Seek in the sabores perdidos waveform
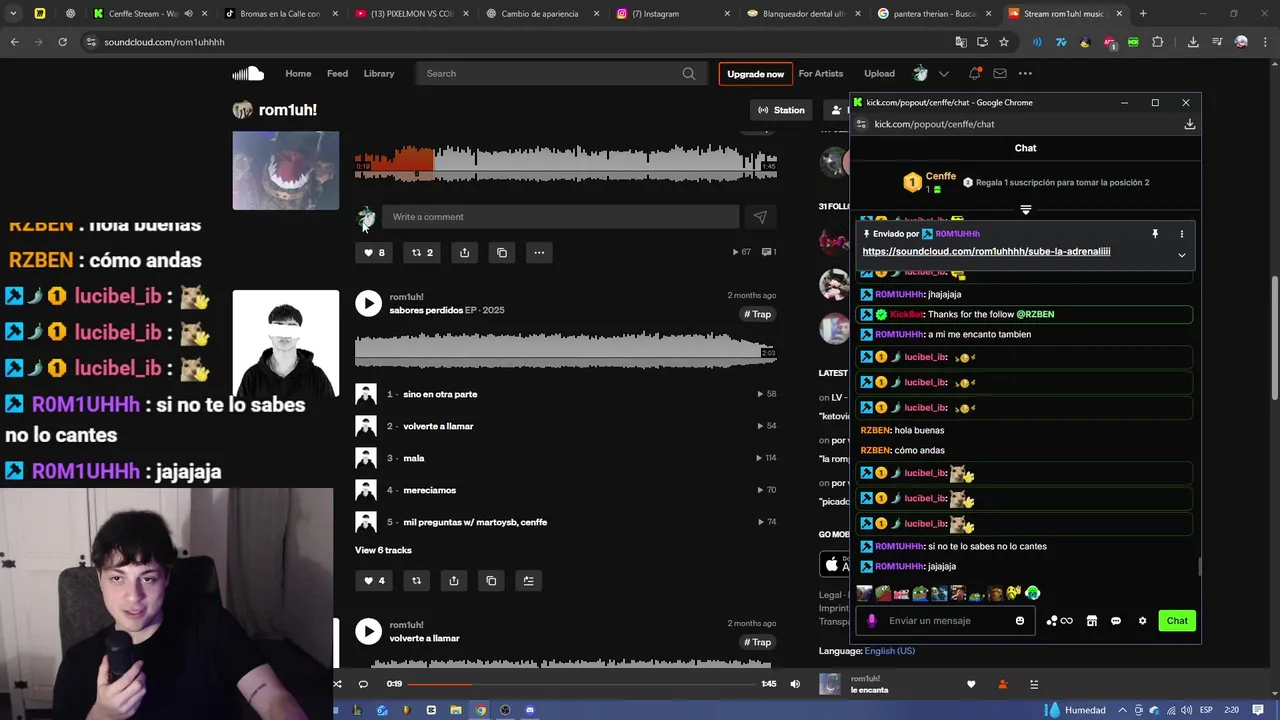1280x720 pixels. tap(566, 350)
